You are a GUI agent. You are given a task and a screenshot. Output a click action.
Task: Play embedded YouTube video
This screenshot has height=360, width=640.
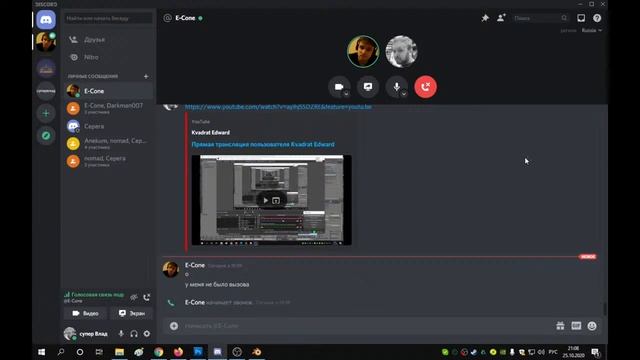265,200
